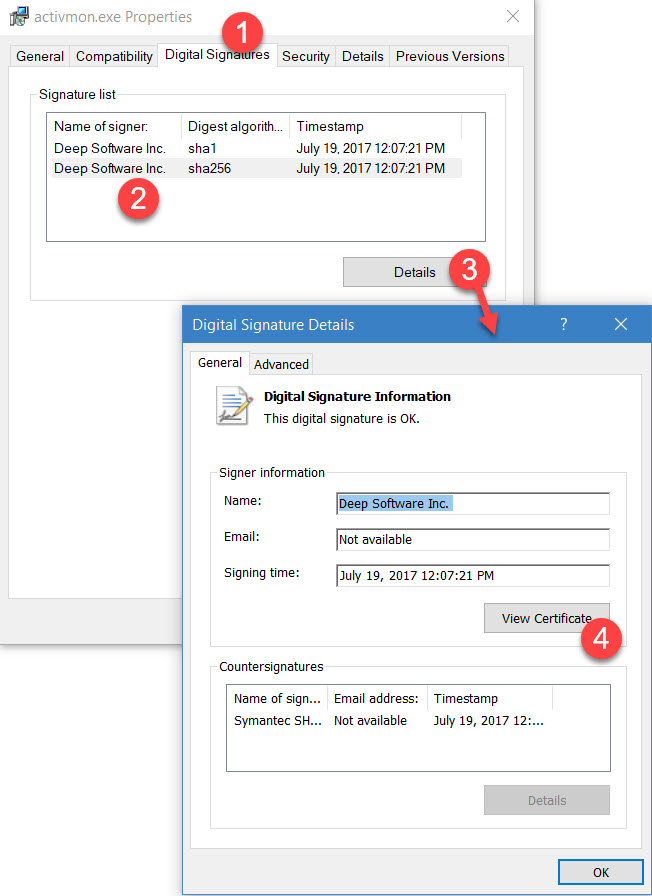The height and width of the screenshot is (896, 652).
Task: Select the Digital Signatures tab
Action: pyautogui.click(x=217, y=55)
